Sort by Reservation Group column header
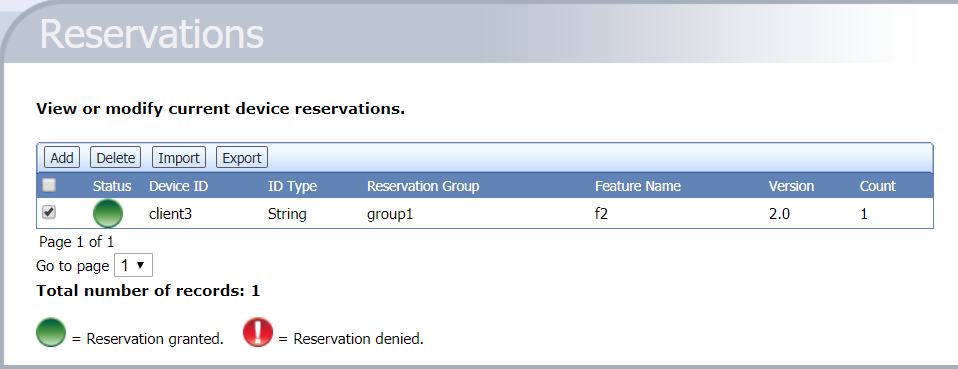 (x=423, y=186)
